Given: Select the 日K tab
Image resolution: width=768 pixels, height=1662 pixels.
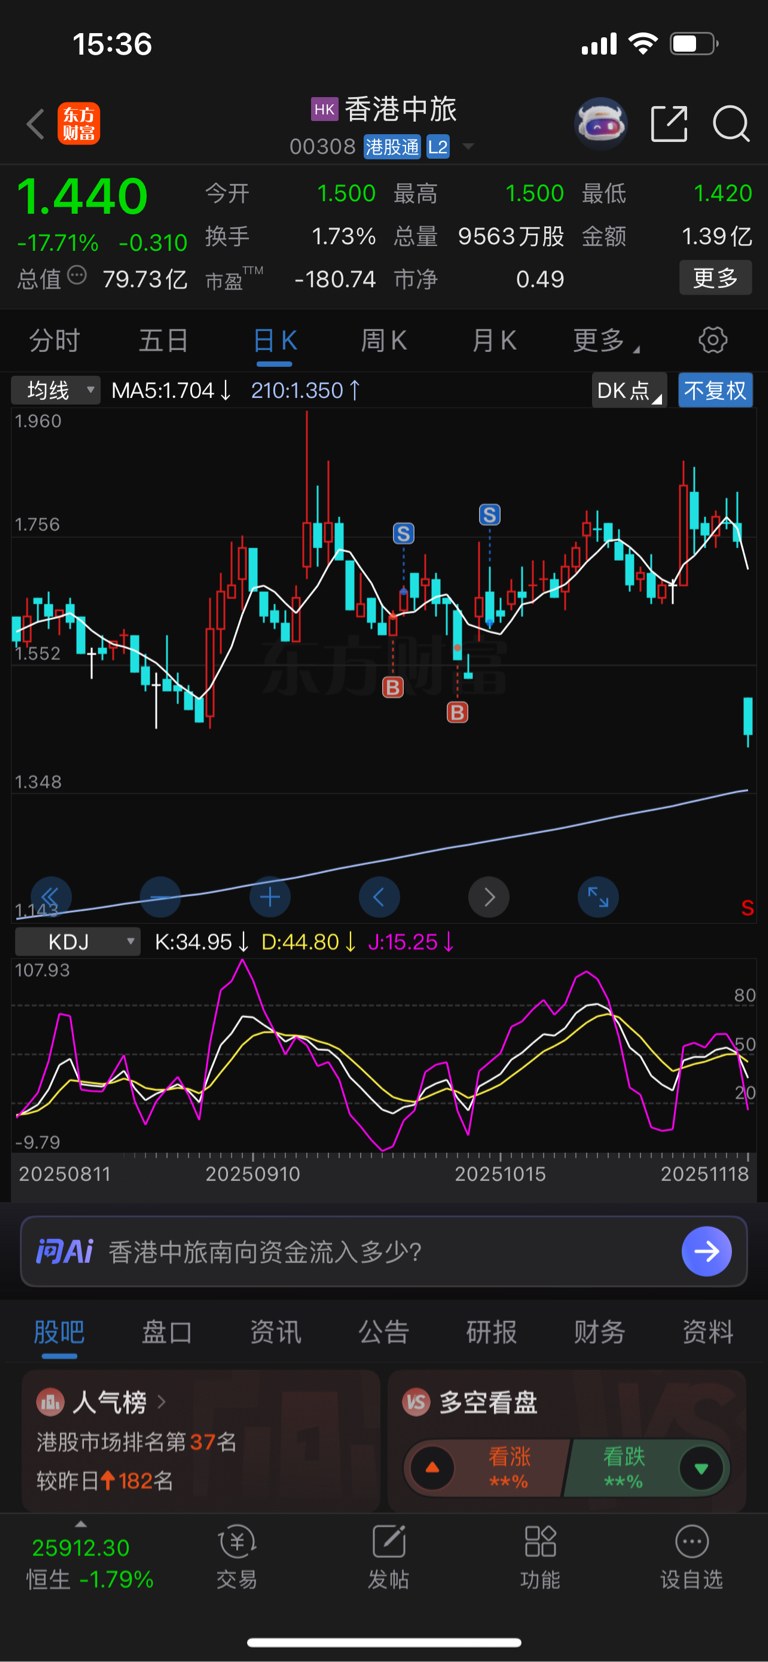Looking at the screenshot, I should pyautogui.click(x=275, y=341).
